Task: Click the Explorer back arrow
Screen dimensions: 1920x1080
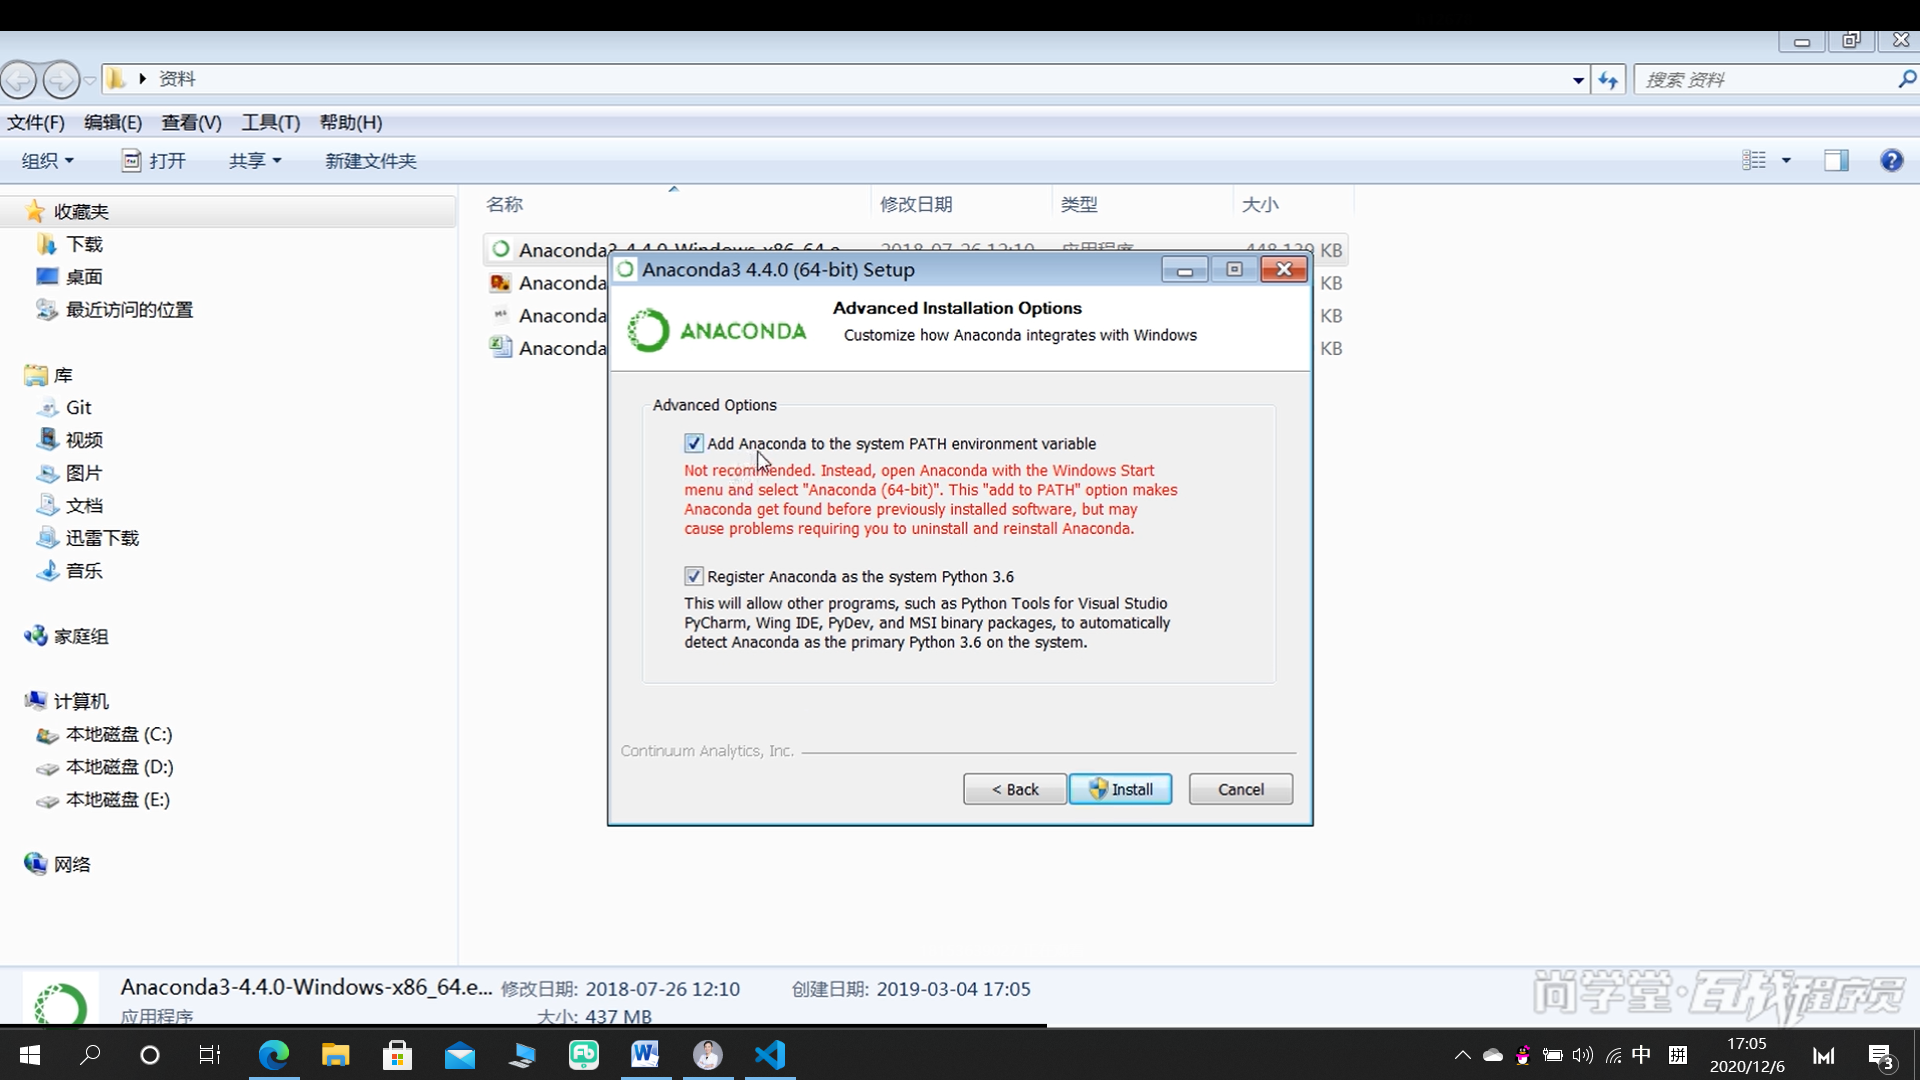Action: pyautogui.click(x=19, y=79)
